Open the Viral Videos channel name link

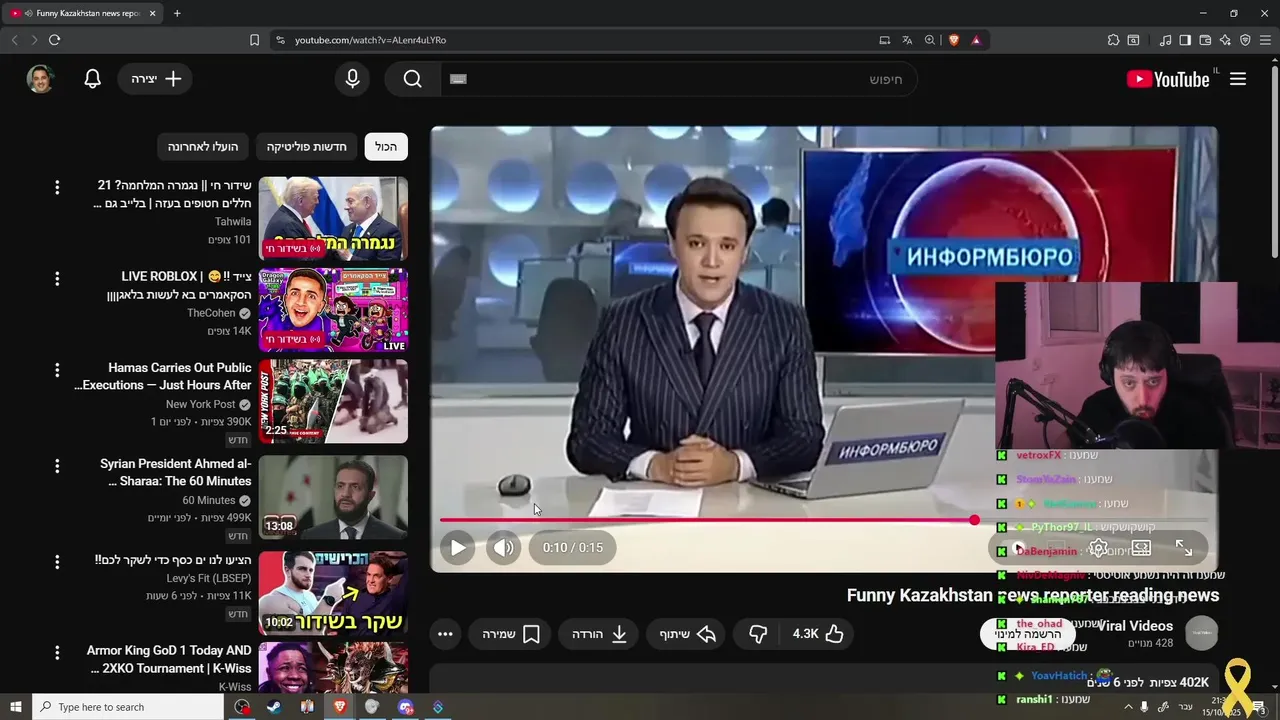point(1135,626)
